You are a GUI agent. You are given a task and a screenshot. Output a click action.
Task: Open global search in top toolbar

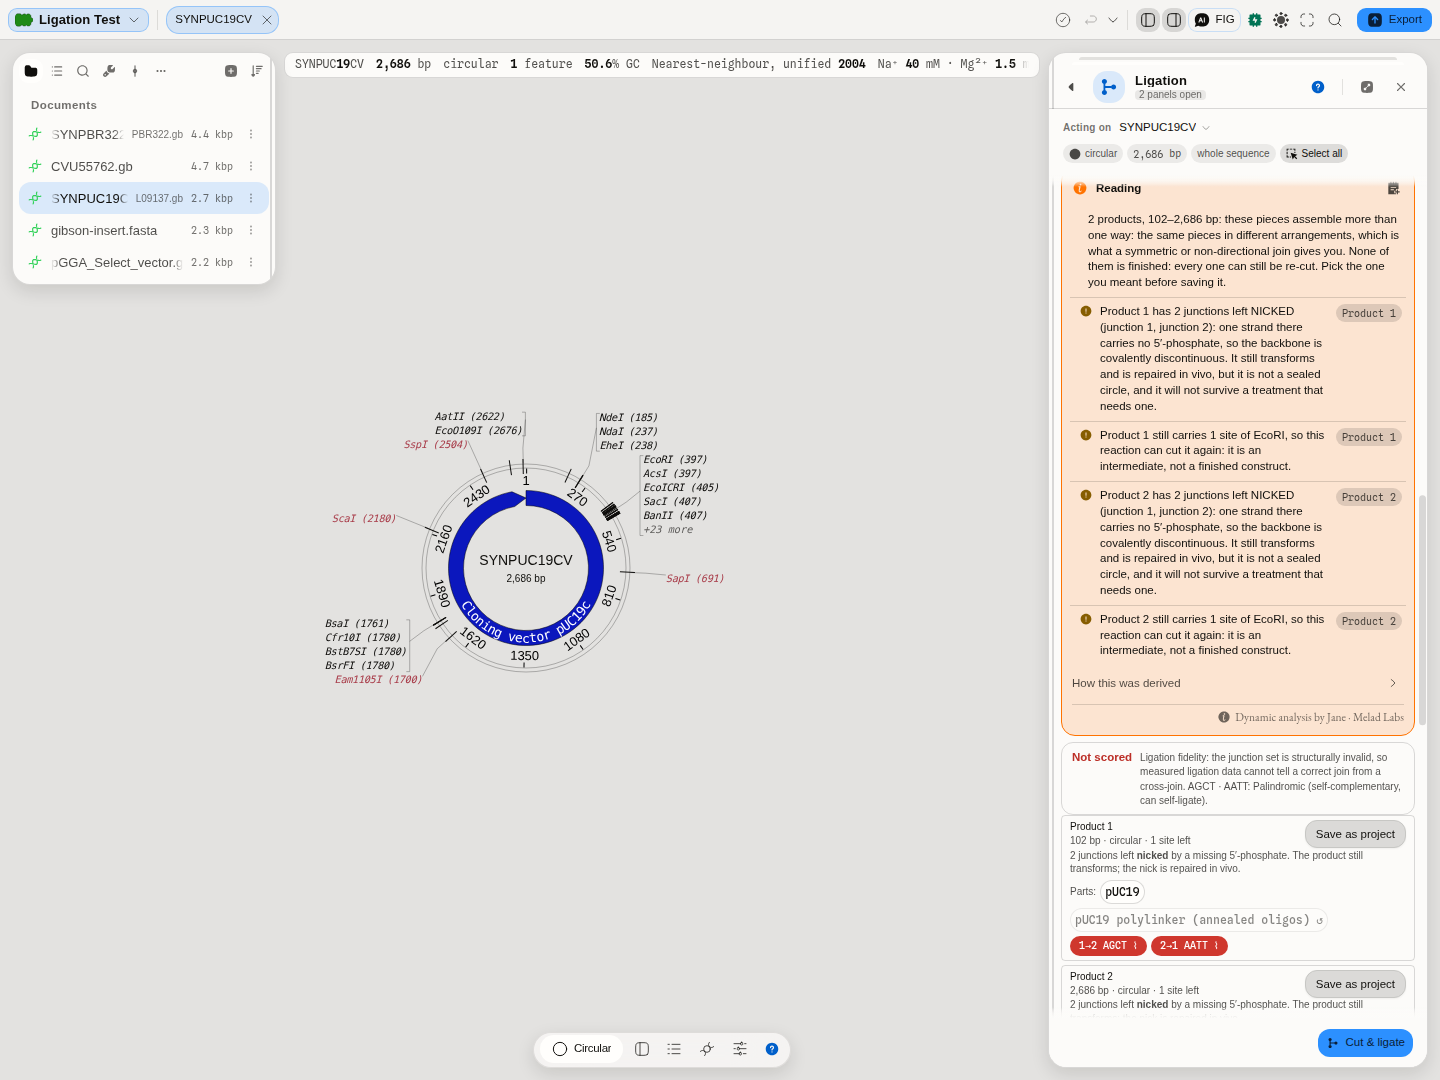pos(1335,20)
